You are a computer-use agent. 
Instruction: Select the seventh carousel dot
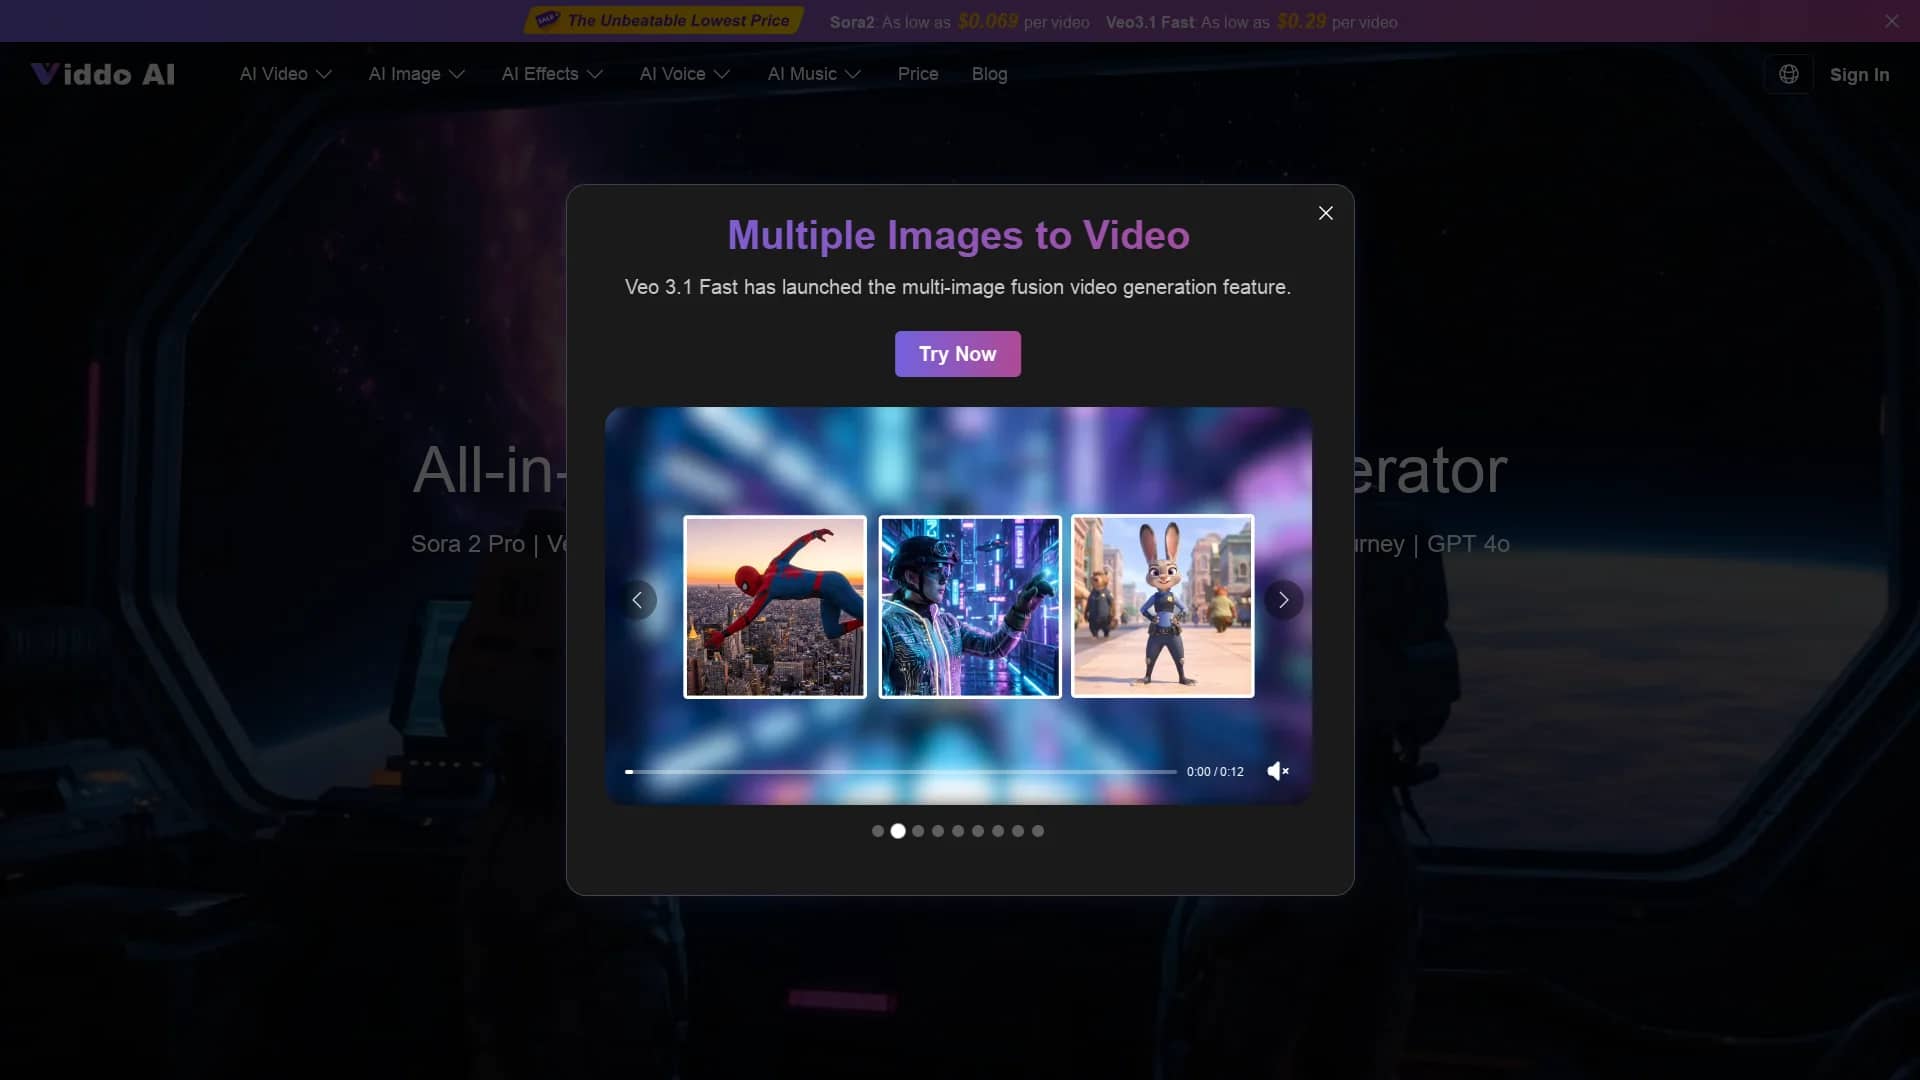point(998,831)
